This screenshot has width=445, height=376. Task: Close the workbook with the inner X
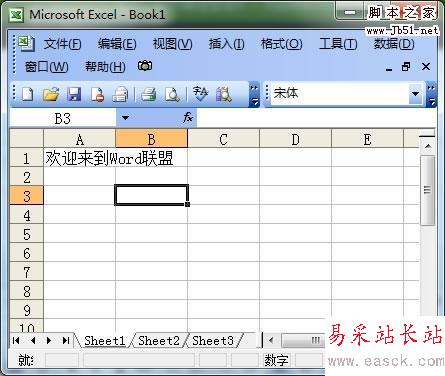click(x=426, y=67)
